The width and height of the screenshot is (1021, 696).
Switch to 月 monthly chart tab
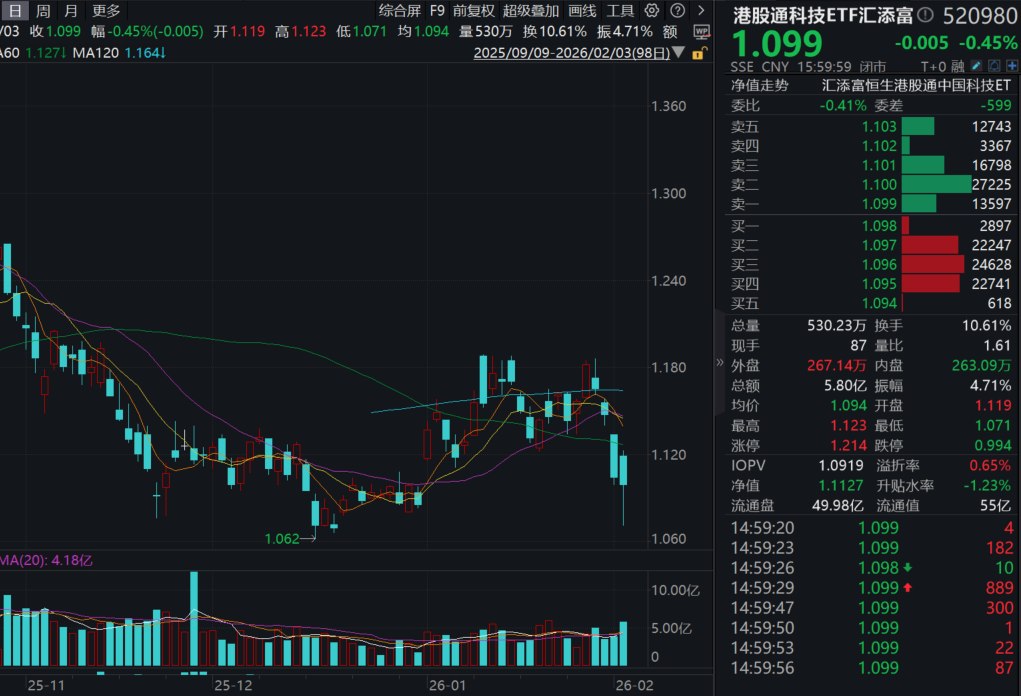[x=70, y=11]
